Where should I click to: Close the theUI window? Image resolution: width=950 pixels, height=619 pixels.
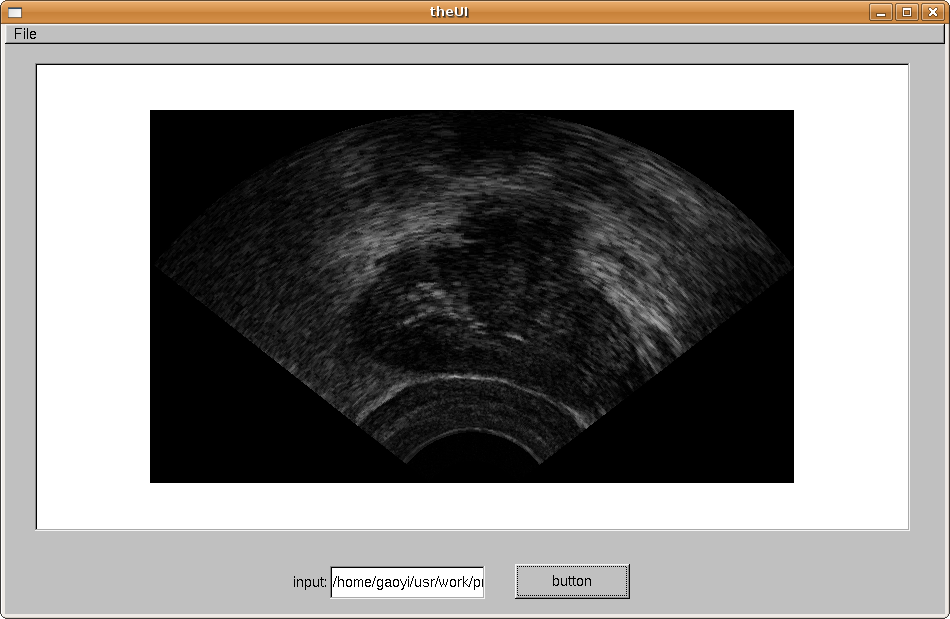tap(932, 12)
